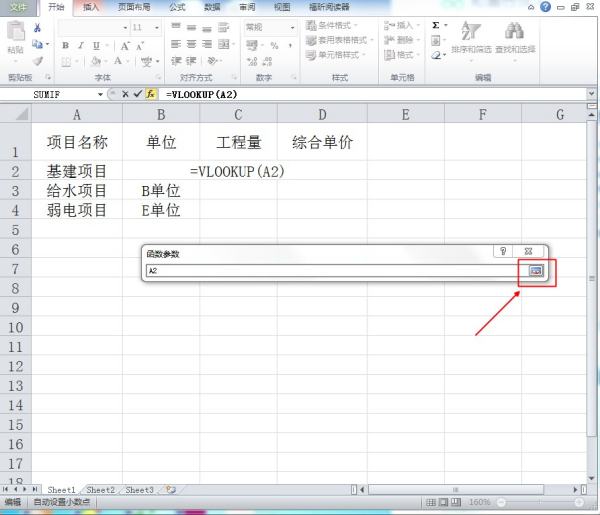Align text right in cell

tap(207, 44)
